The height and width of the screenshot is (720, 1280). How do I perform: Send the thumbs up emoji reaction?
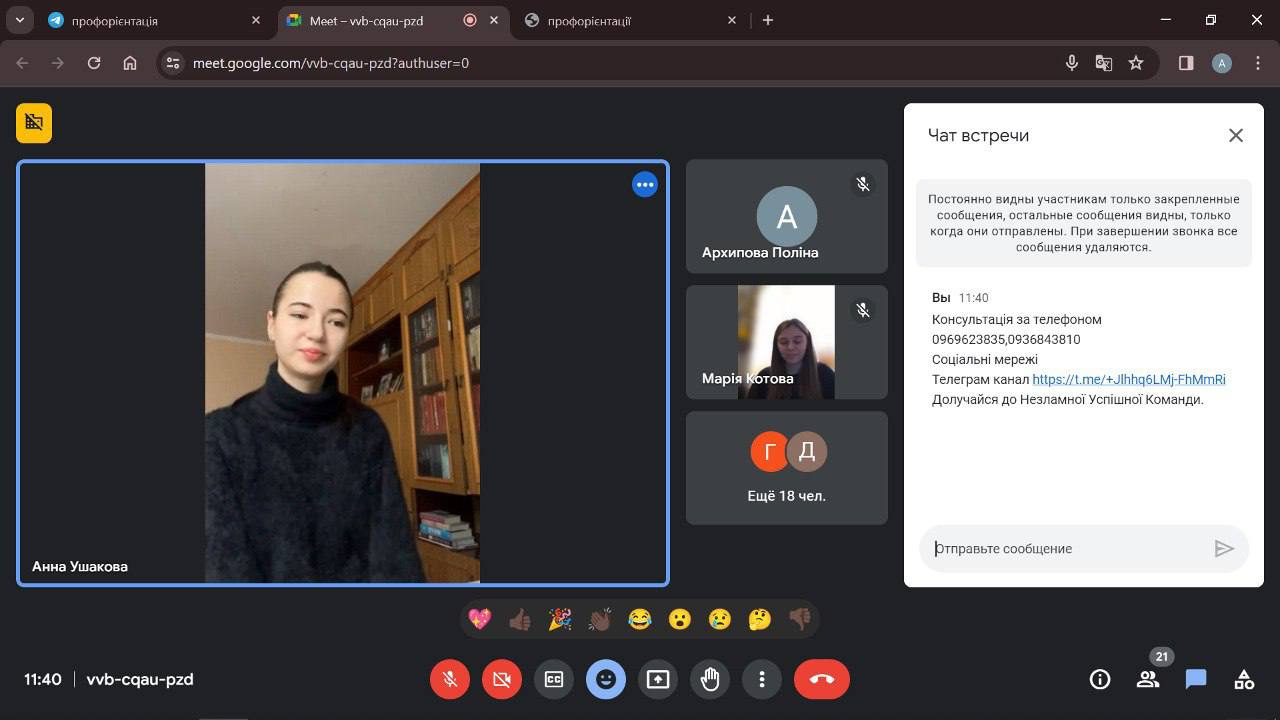tap(520, 619)
